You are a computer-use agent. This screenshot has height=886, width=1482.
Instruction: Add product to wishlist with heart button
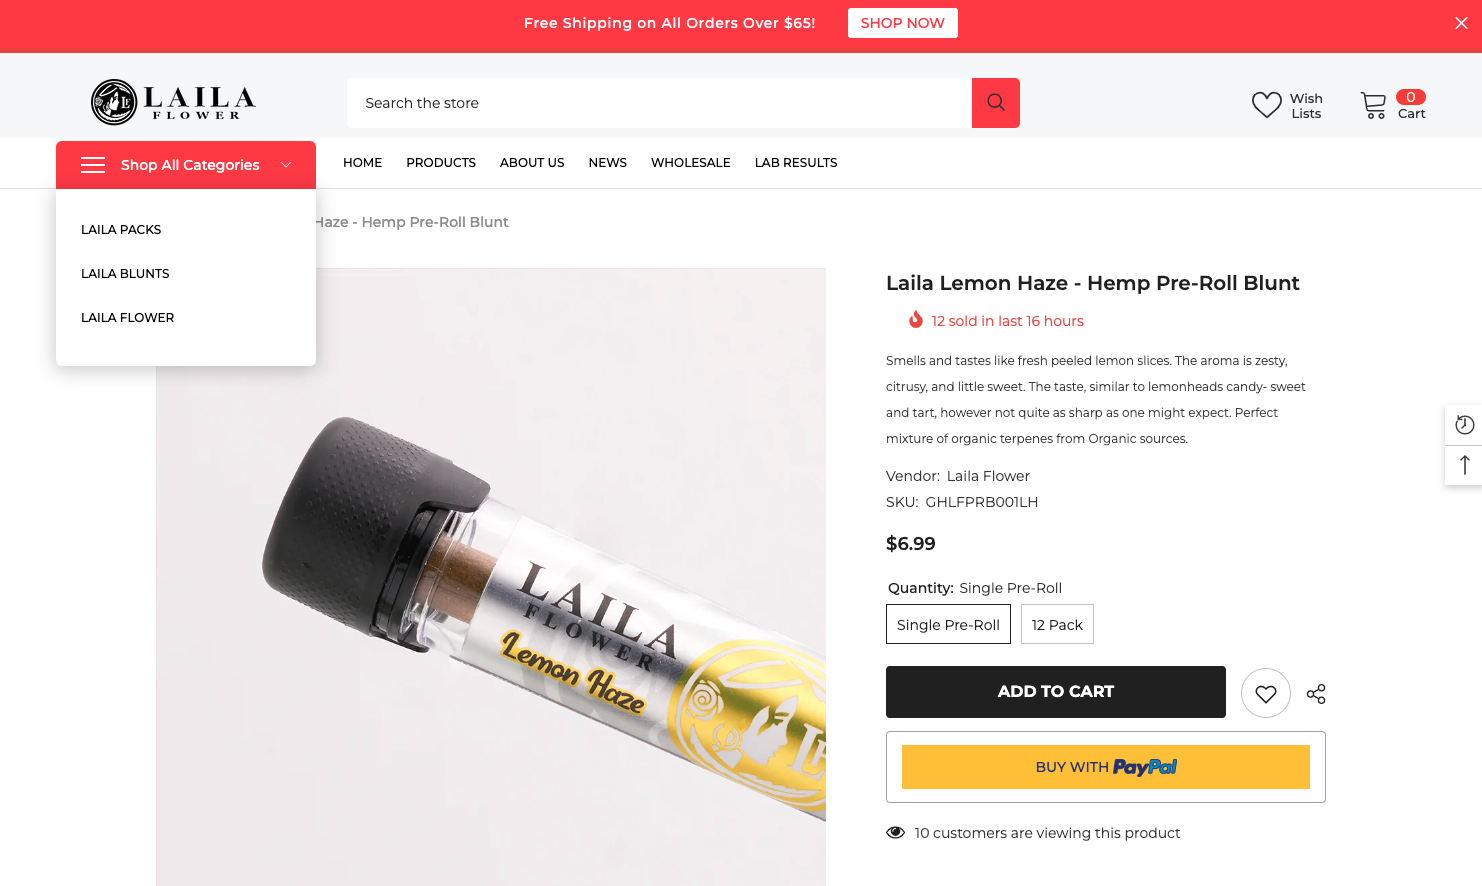[1266, 693]
